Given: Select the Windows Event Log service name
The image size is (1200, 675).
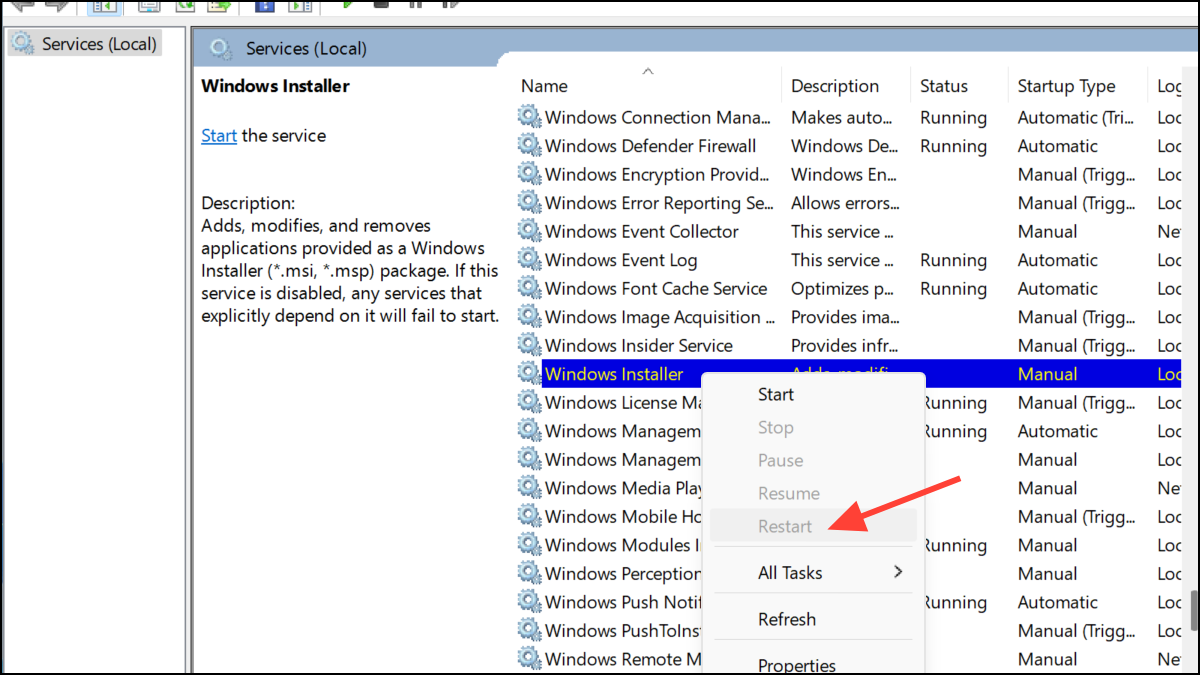Looking at the screenshot, I should click(621, 260).
